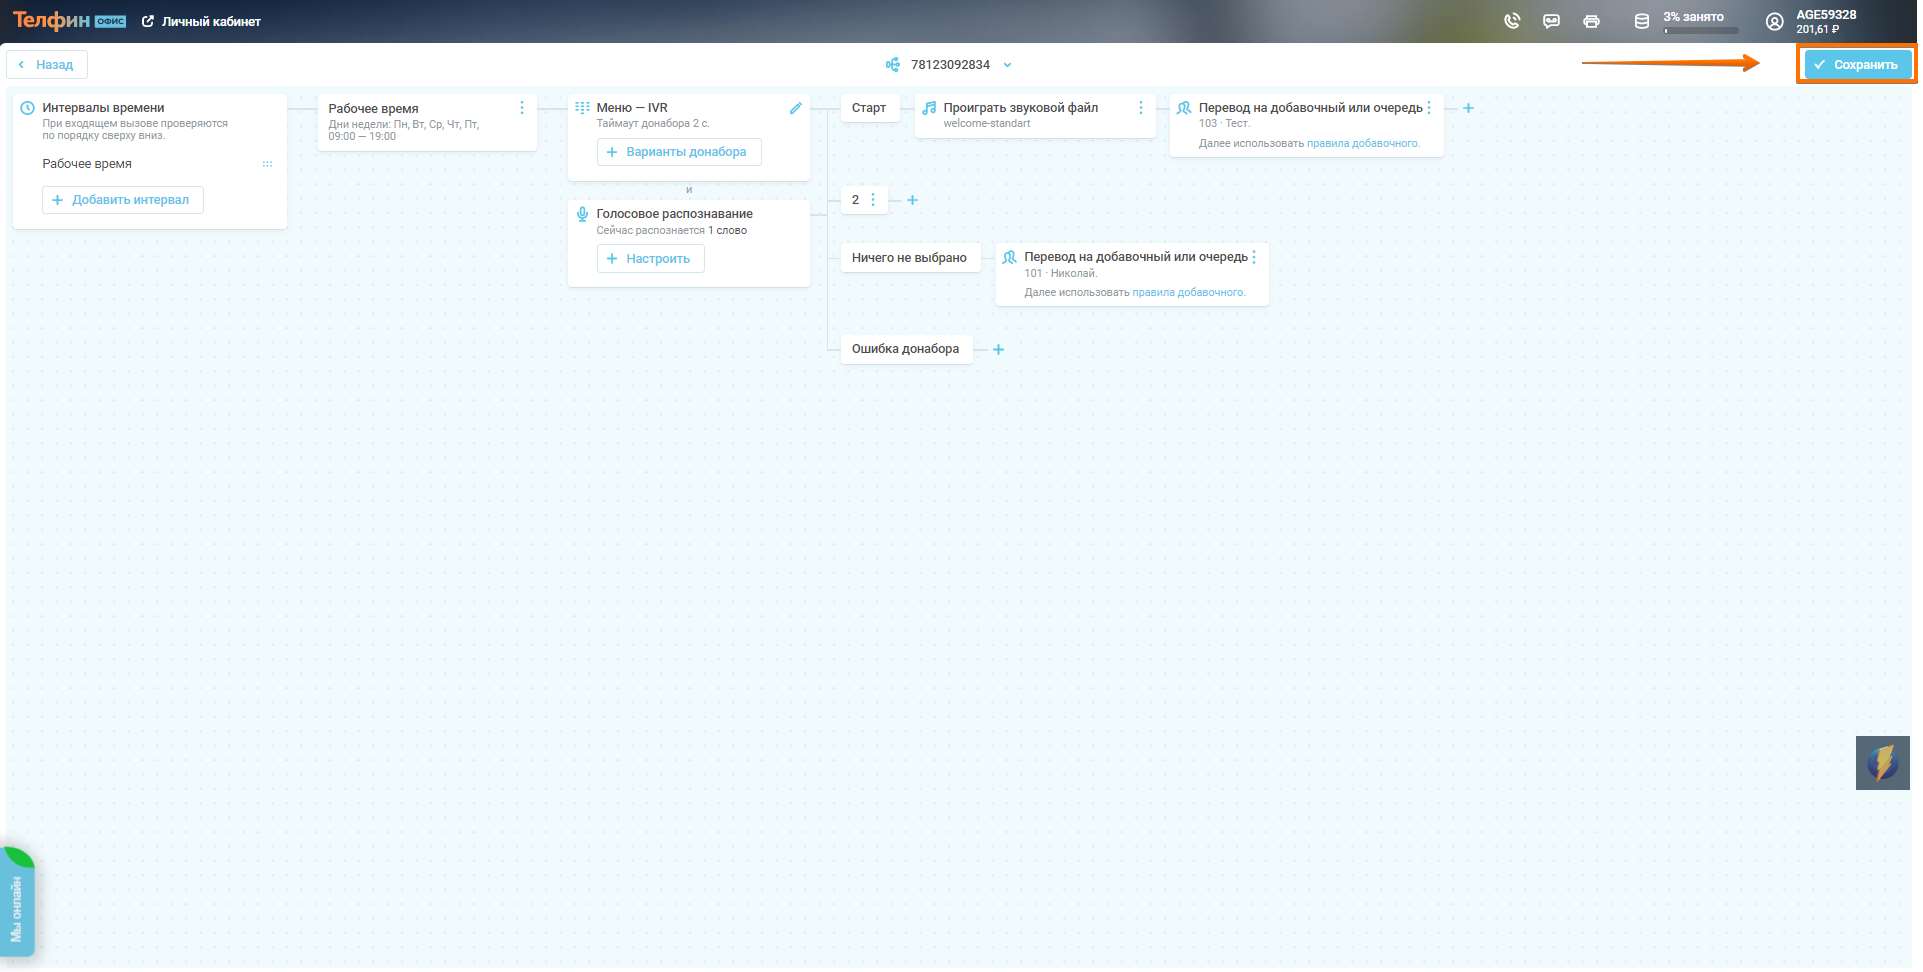Open options menu of Рабочее время card
Image resolution: width=1923 pixels, height=972 pixels.
point(521,108)
